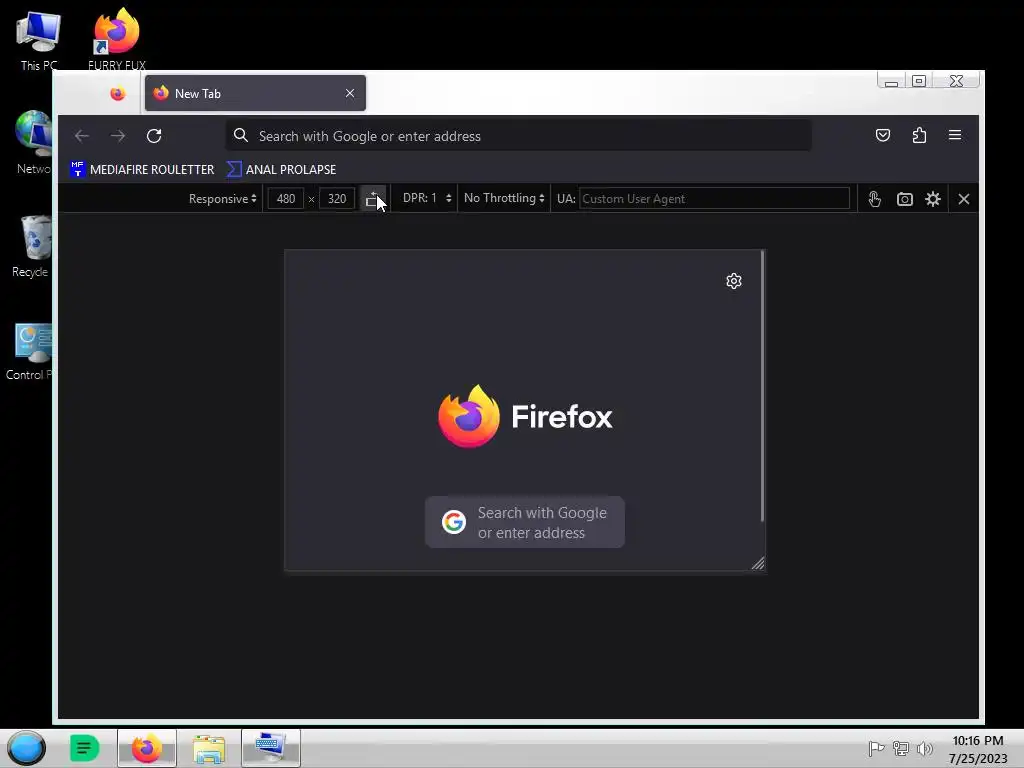1024x768 pixels.
Task: Click the in-page Google search box
Action: [525, 522]
